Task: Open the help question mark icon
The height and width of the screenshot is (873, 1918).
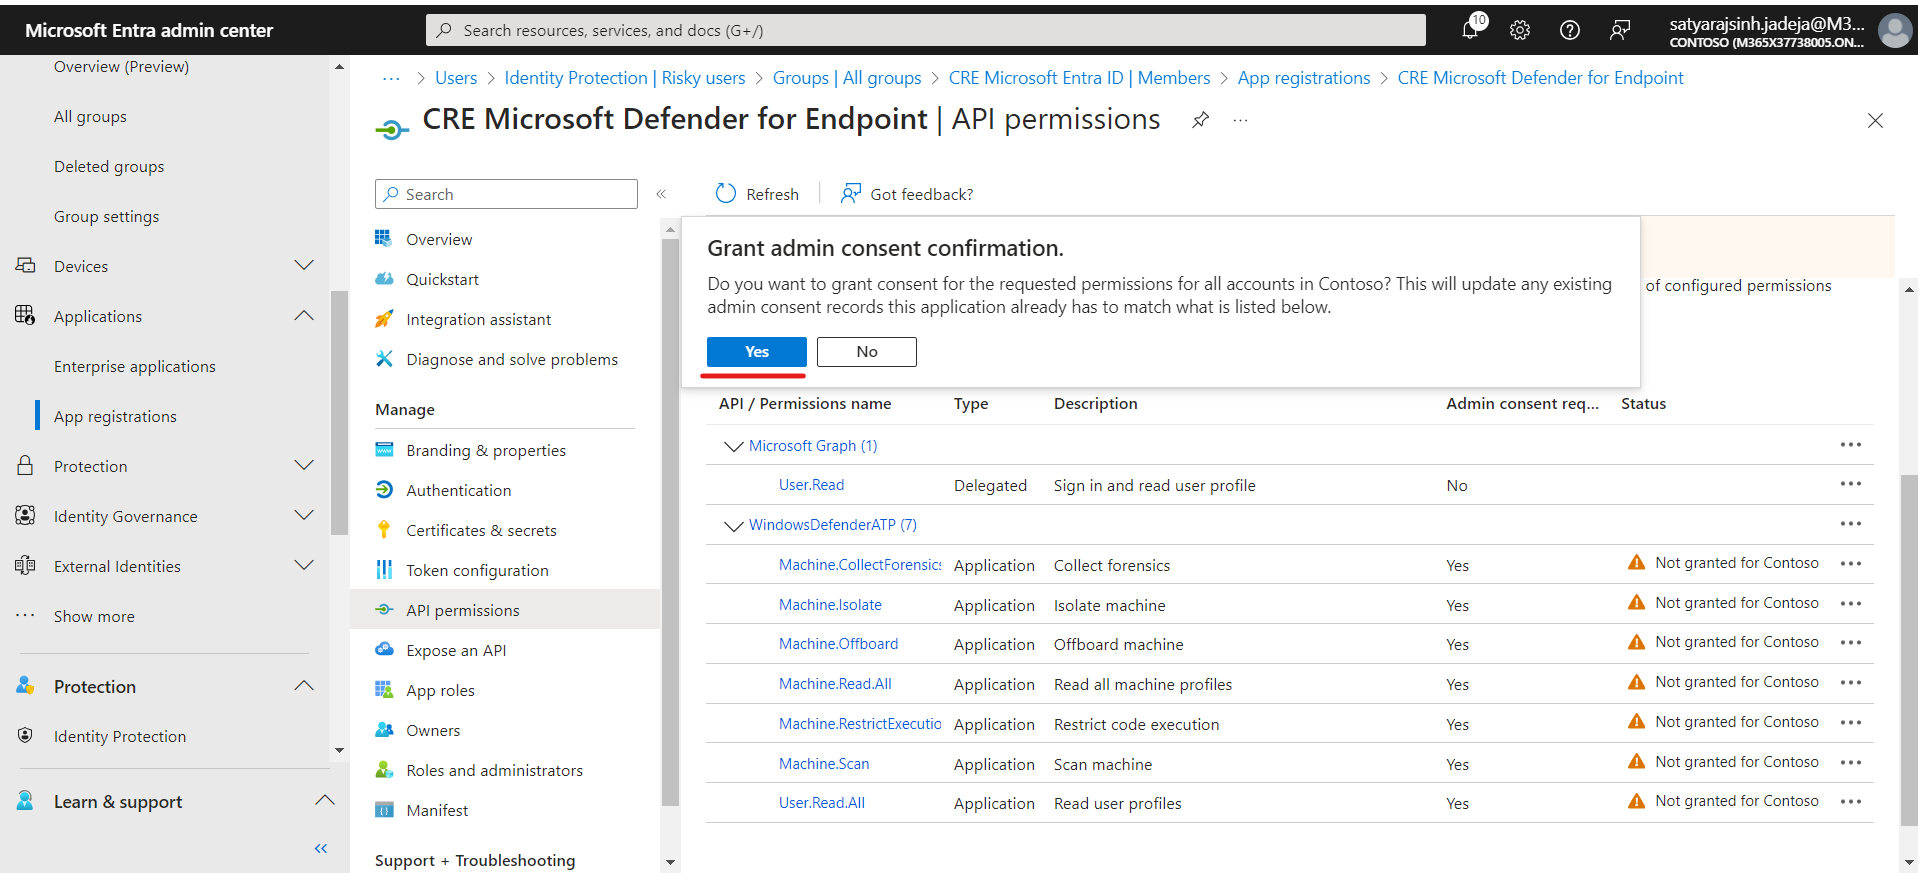Action: coord(1570,30)
